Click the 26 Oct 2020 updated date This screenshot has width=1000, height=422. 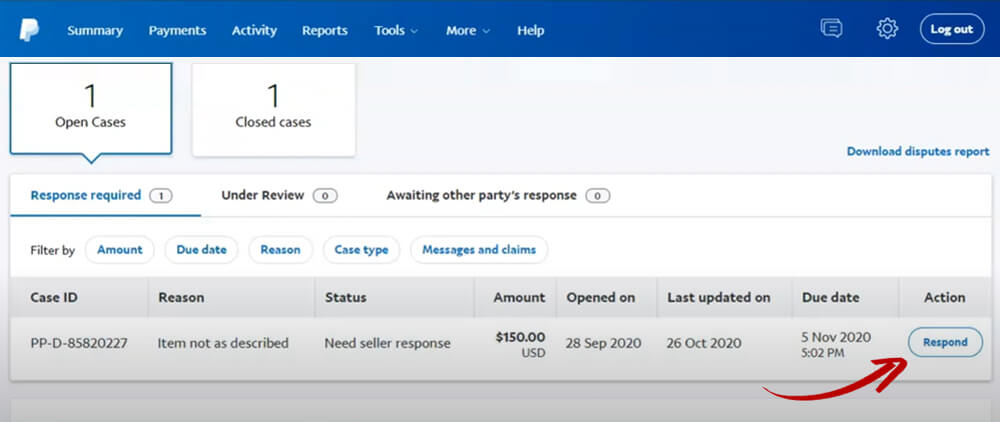click(x=704, y=344)
